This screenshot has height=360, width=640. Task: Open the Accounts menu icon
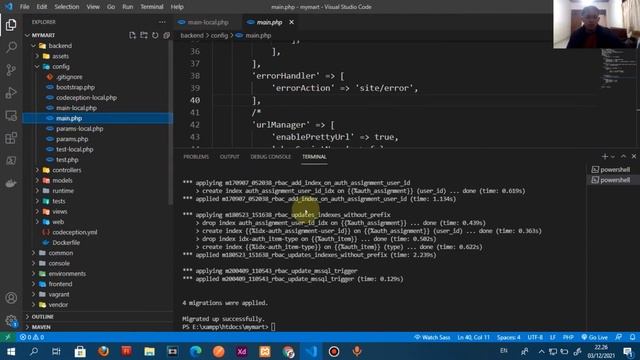(11, 298)
